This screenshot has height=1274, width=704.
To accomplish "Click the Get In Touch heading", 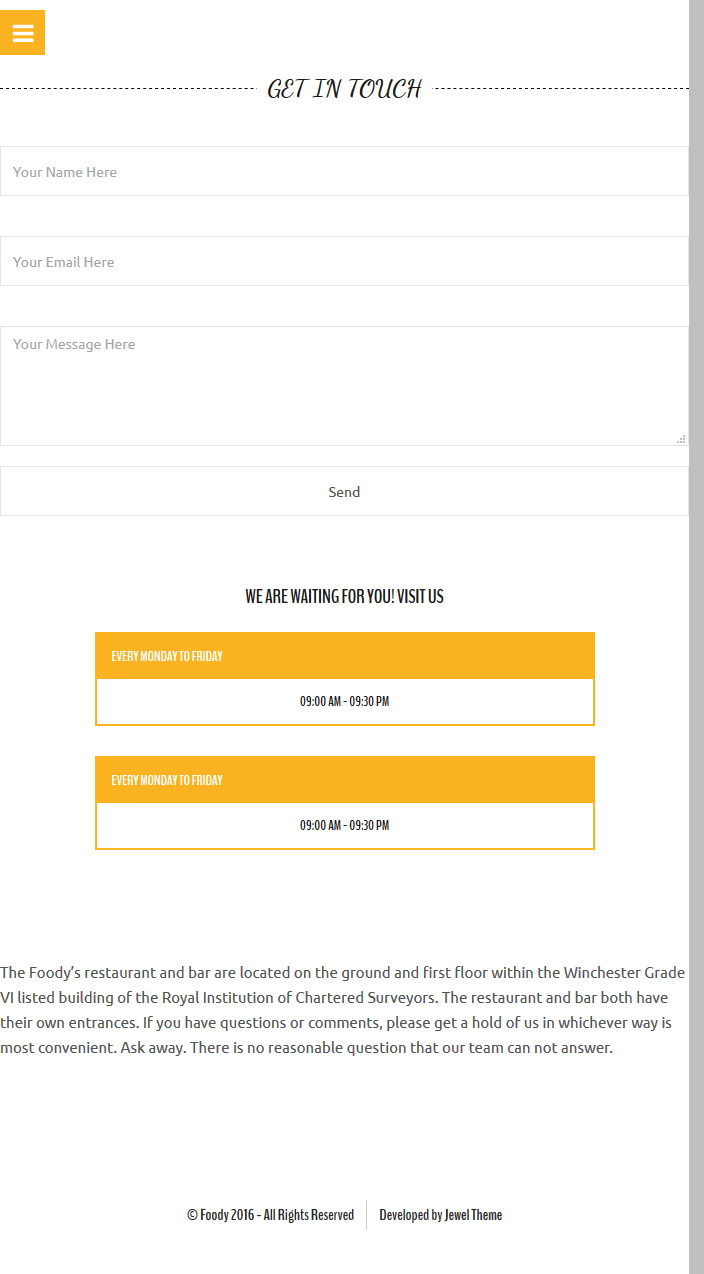I will pyautogui.click(x=344, y=88).
